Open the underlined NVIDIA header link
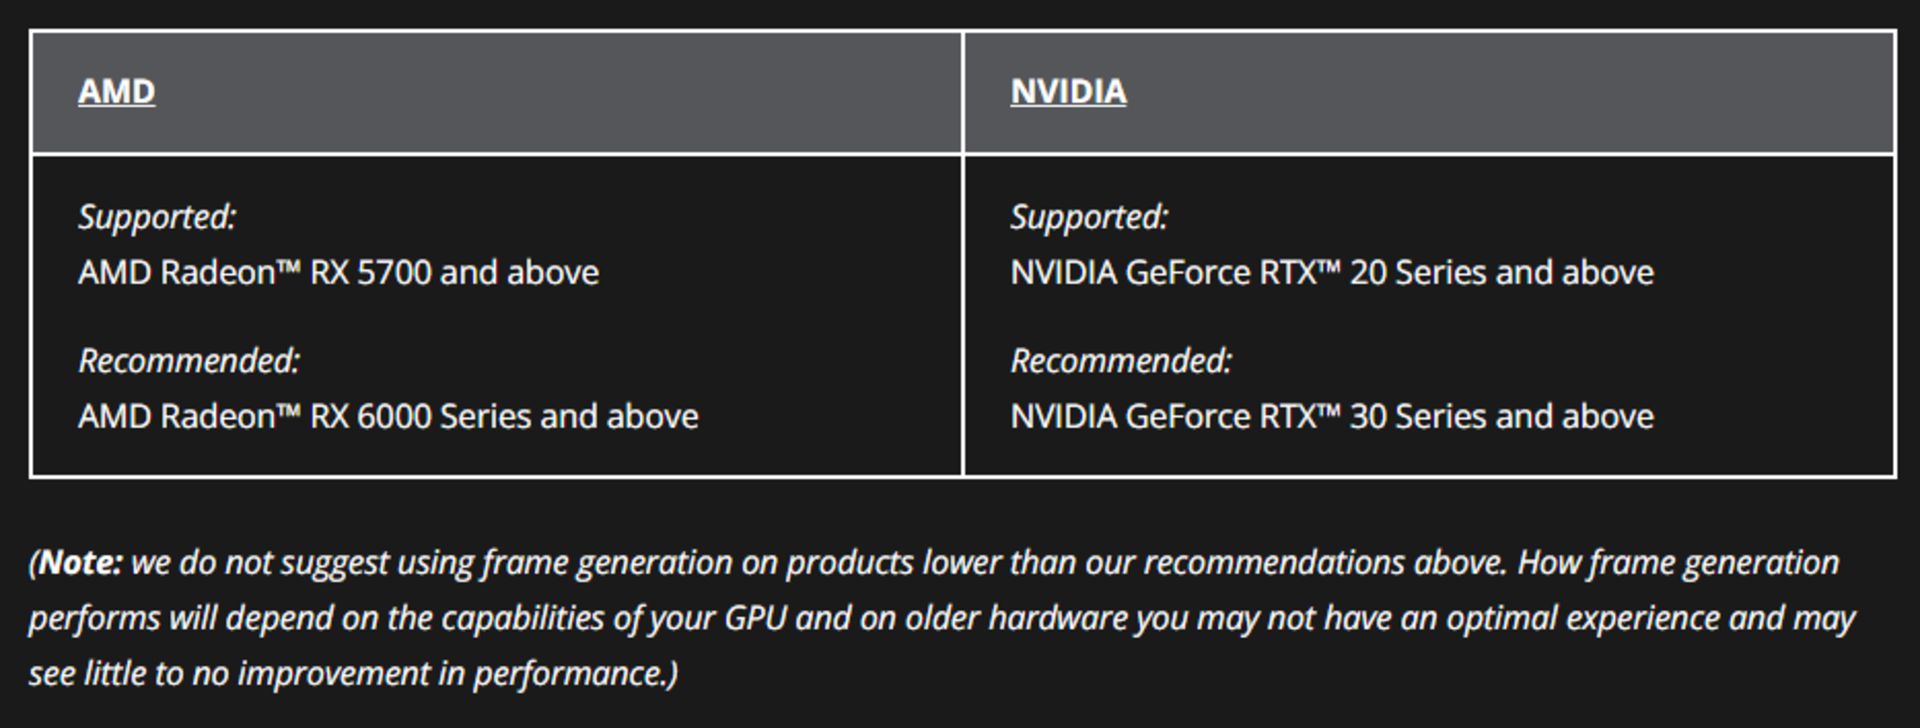Viewport: 1920px width, 728px height. (1068, 91)
